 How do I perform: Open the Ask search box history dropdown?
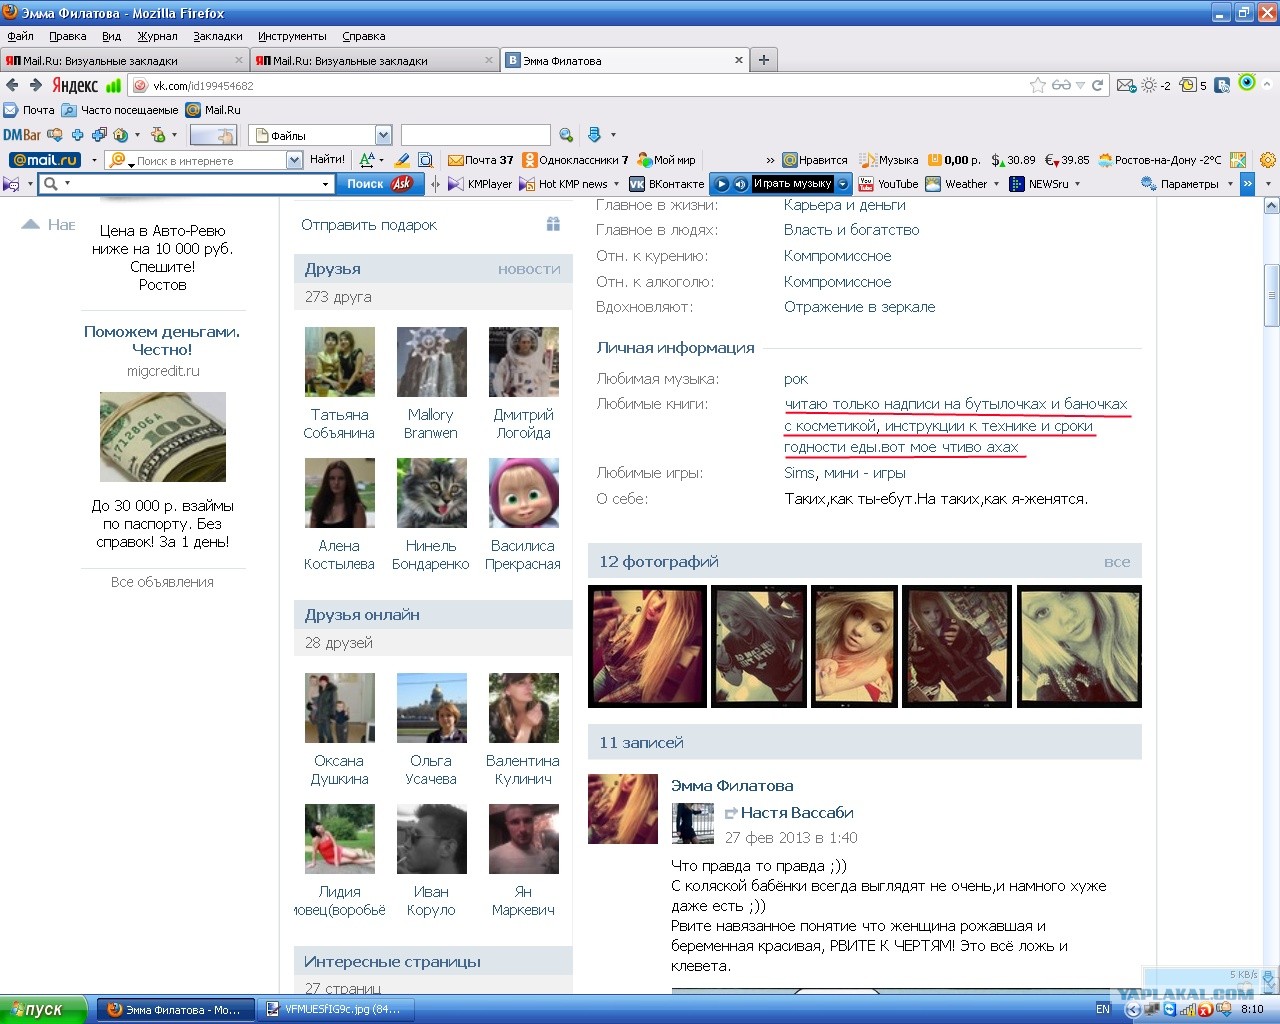325,184
